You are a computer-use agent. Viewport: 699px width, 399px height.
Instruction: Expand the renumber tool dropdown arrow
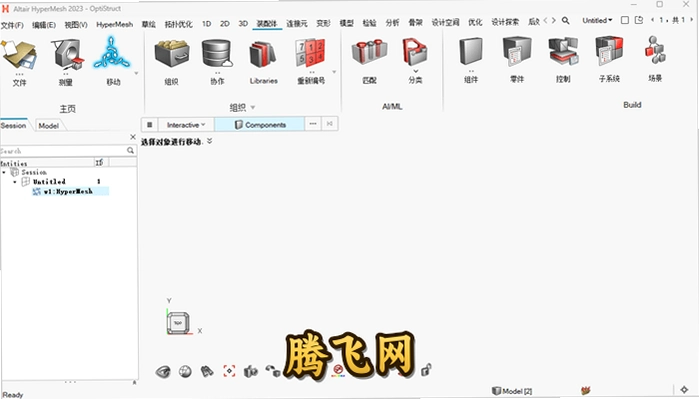[334, 72]
